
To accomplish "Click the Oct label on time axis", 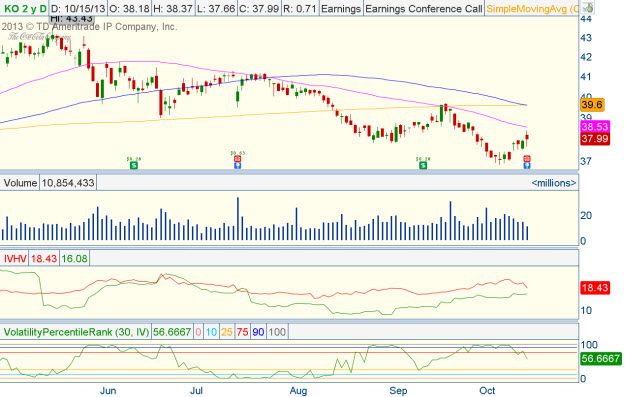I will tap(487, 390).
